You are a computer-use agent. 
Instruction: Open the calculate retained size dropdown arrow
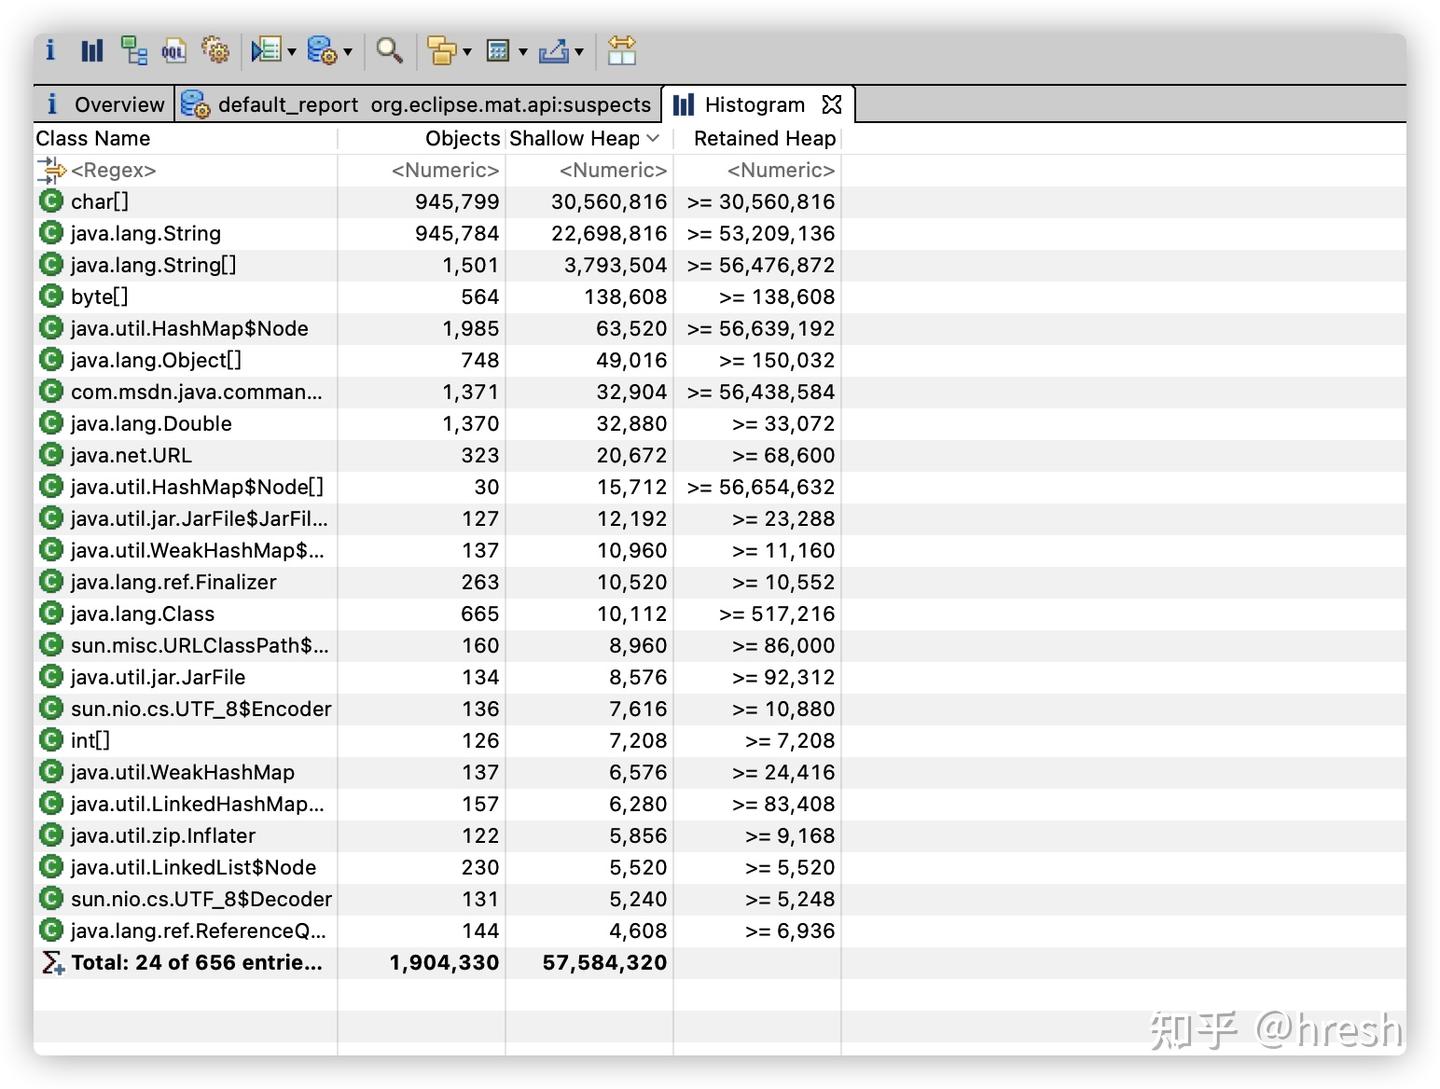click(522, 51)
